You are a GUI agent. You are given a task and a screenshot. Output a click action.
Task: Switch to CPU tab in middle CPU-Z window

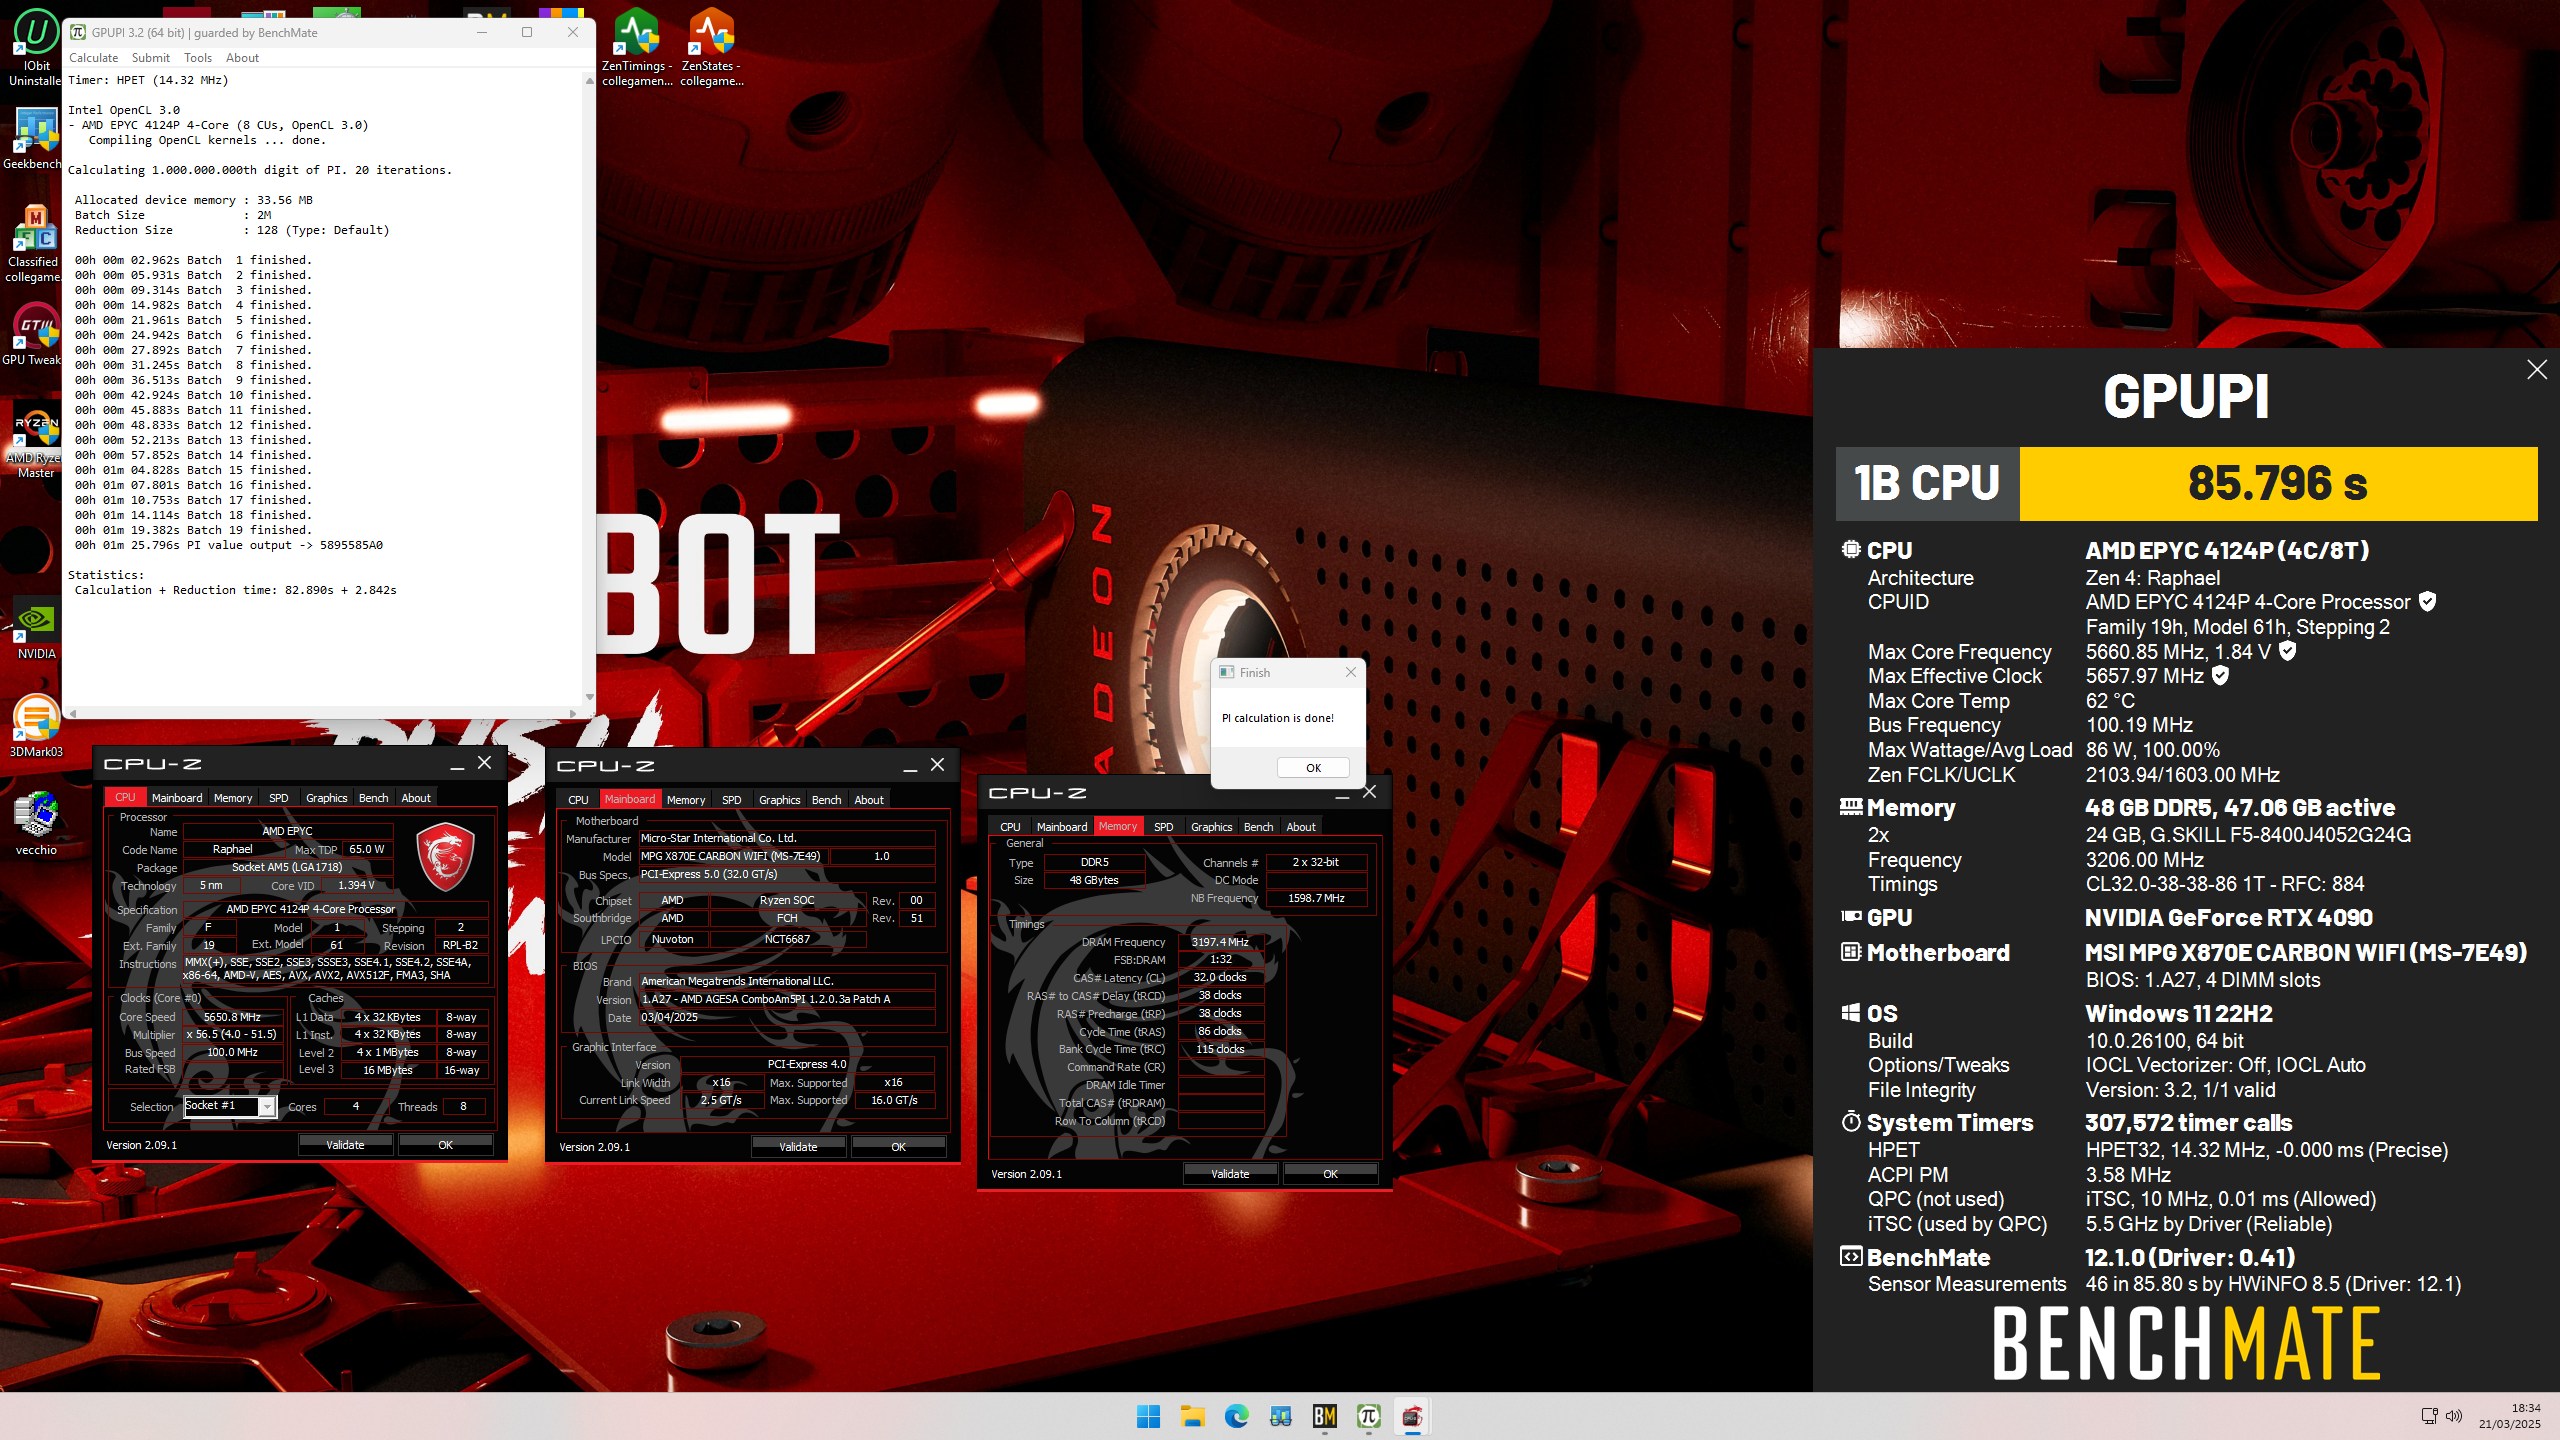(x=578, y=800)
